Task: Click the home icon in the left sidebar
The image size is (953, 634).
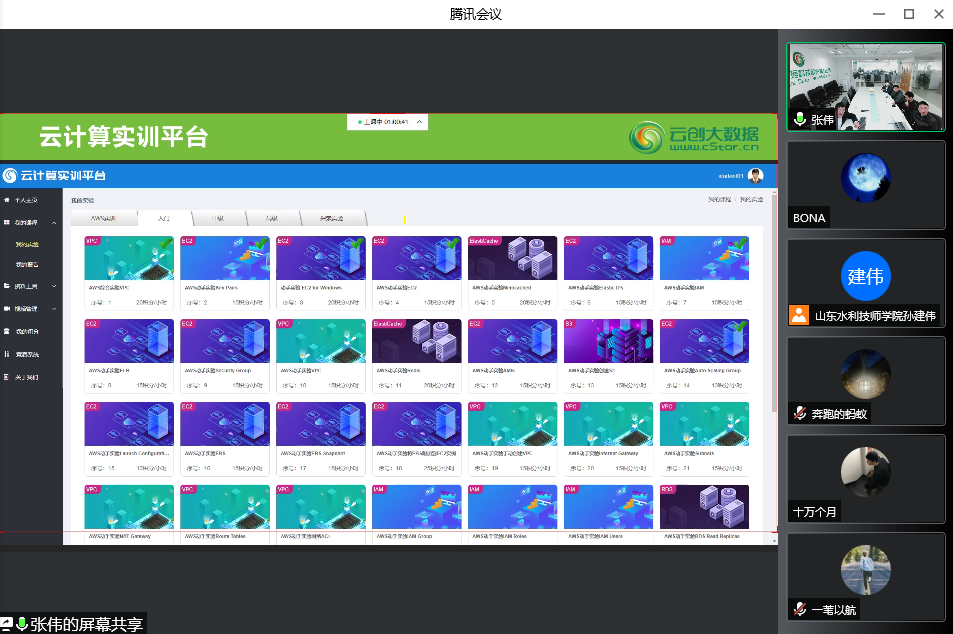Action: click(7, 200)
